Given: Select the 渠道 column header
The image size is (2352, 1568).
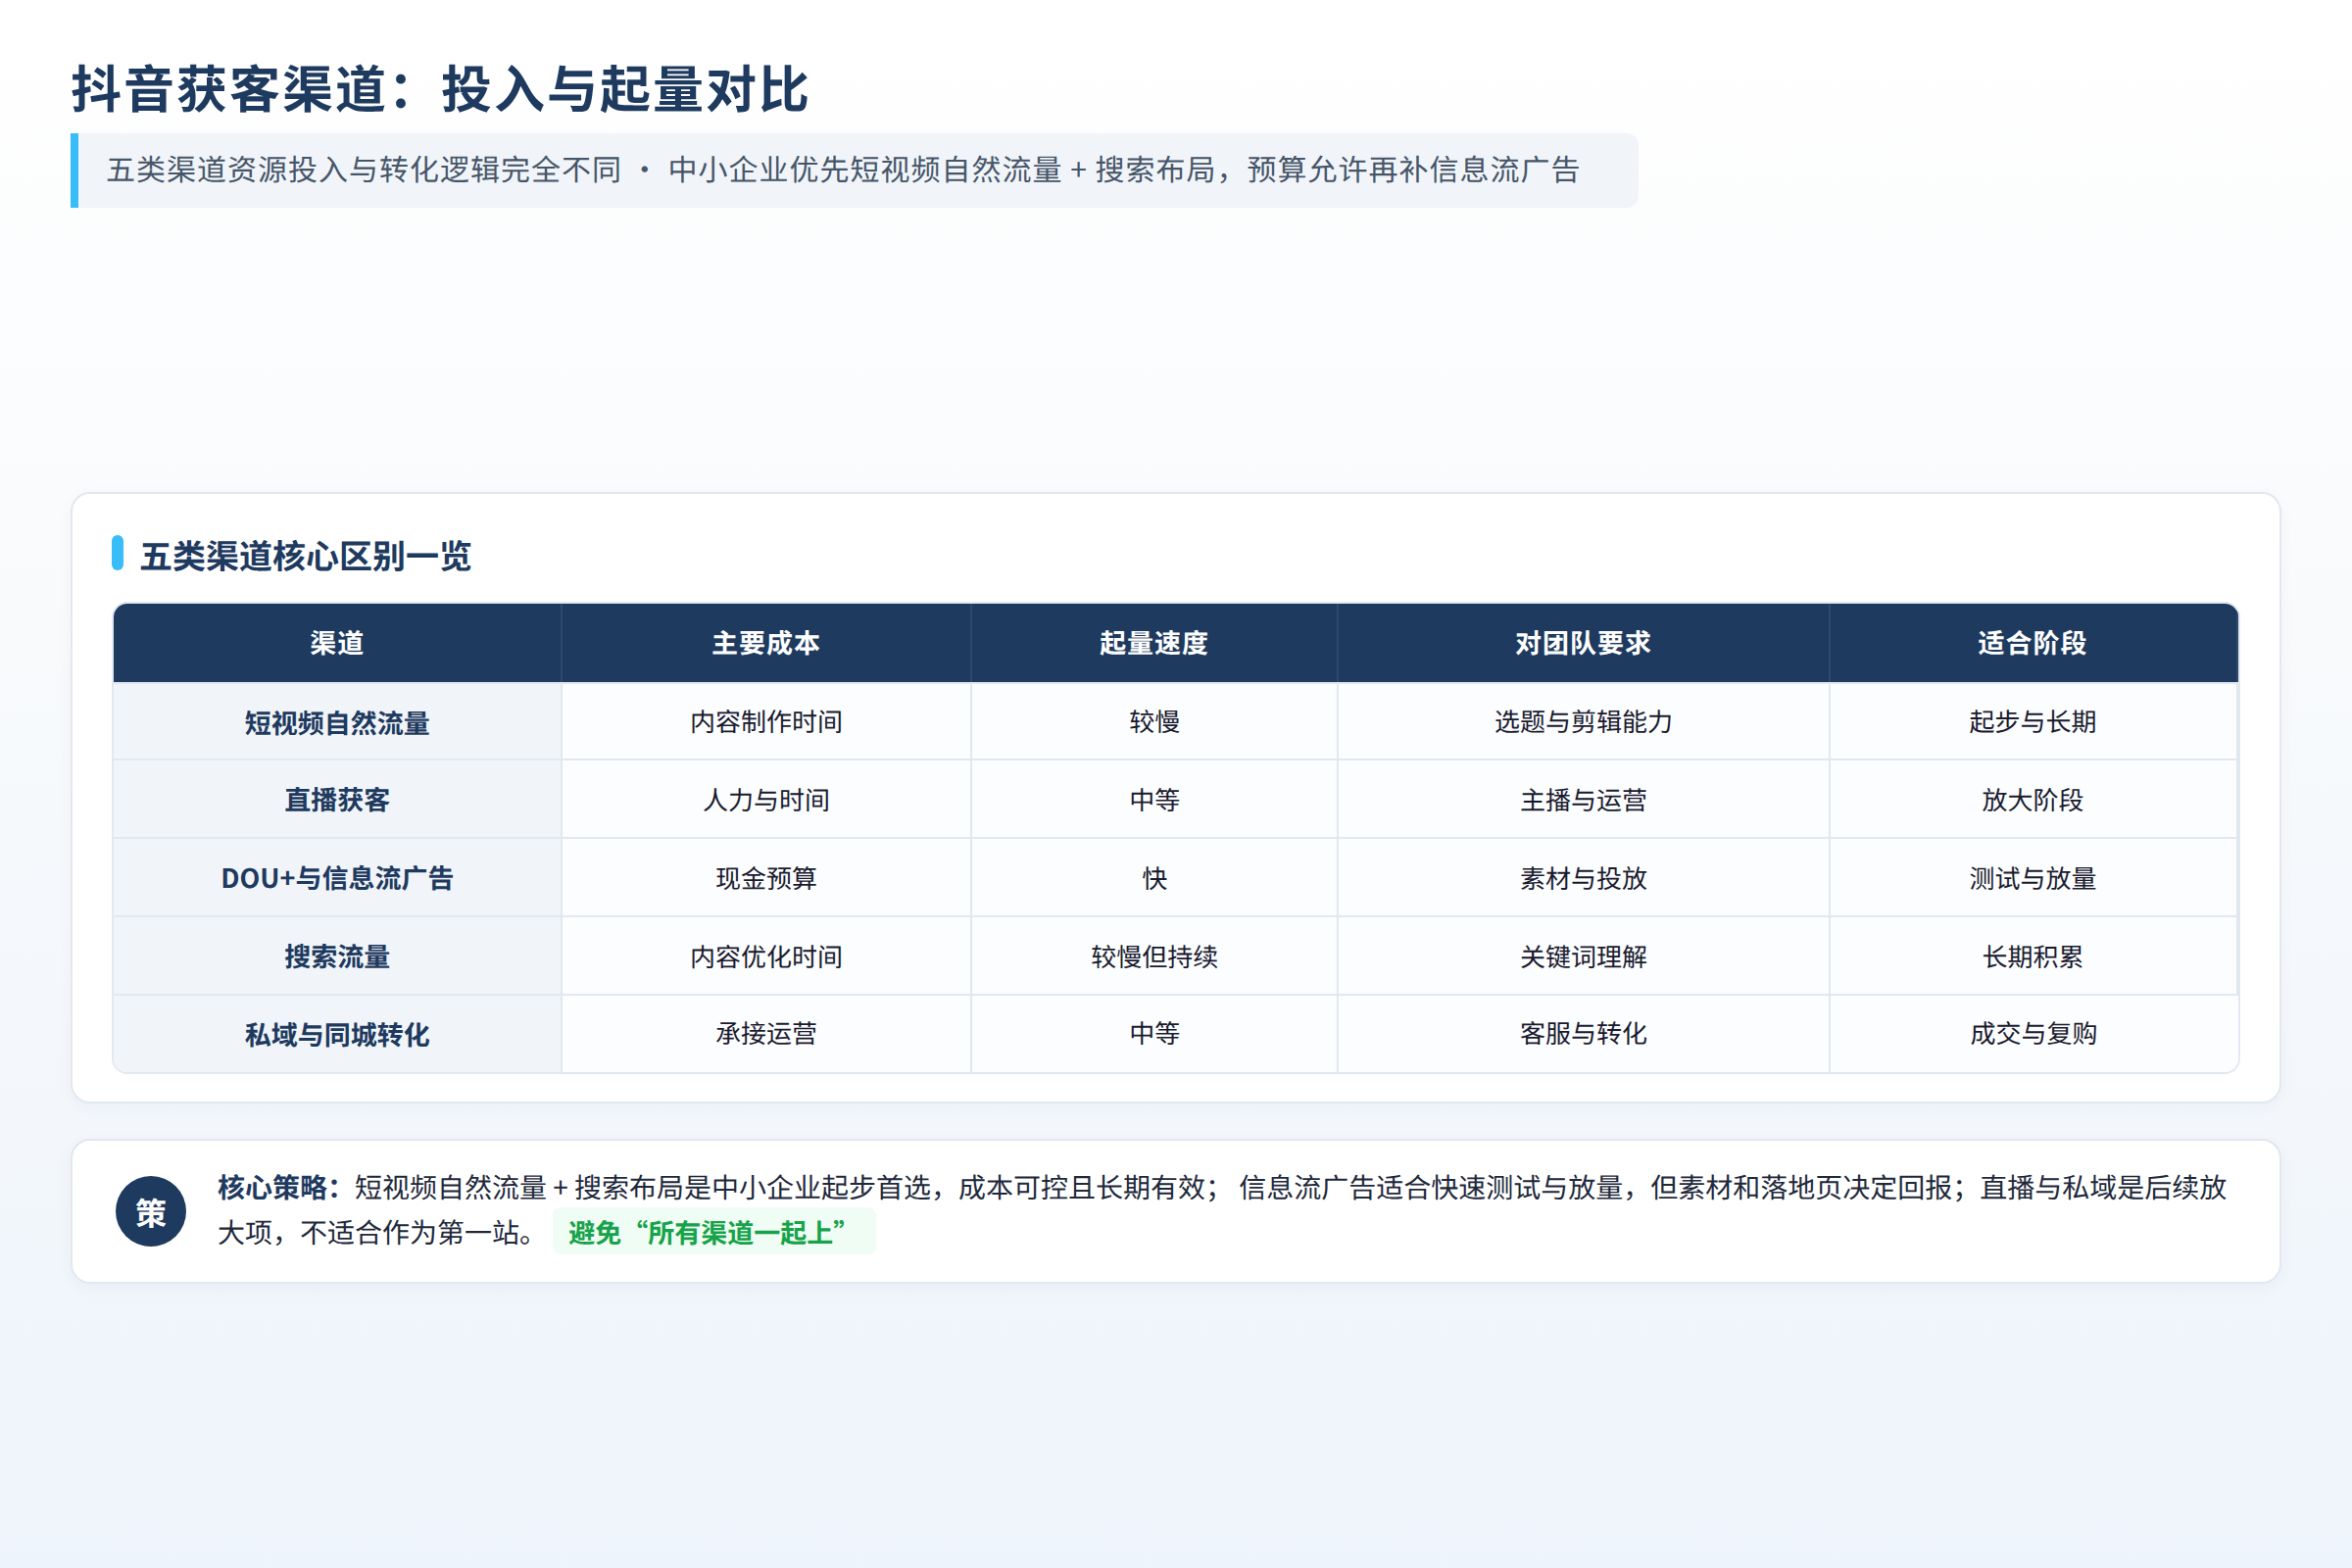Looking at the screenshot, I should pyautogui.click(x=337, y=643).
